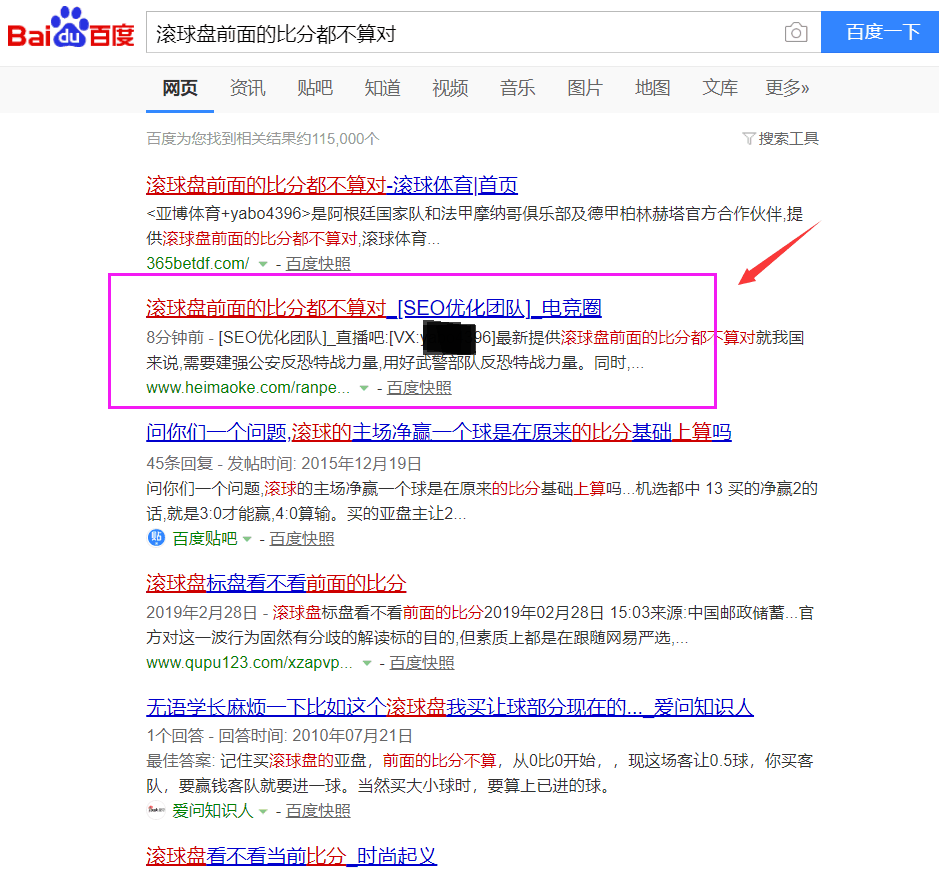
Task: Switch to the 资讯 tab
Action: pos(247,88)
